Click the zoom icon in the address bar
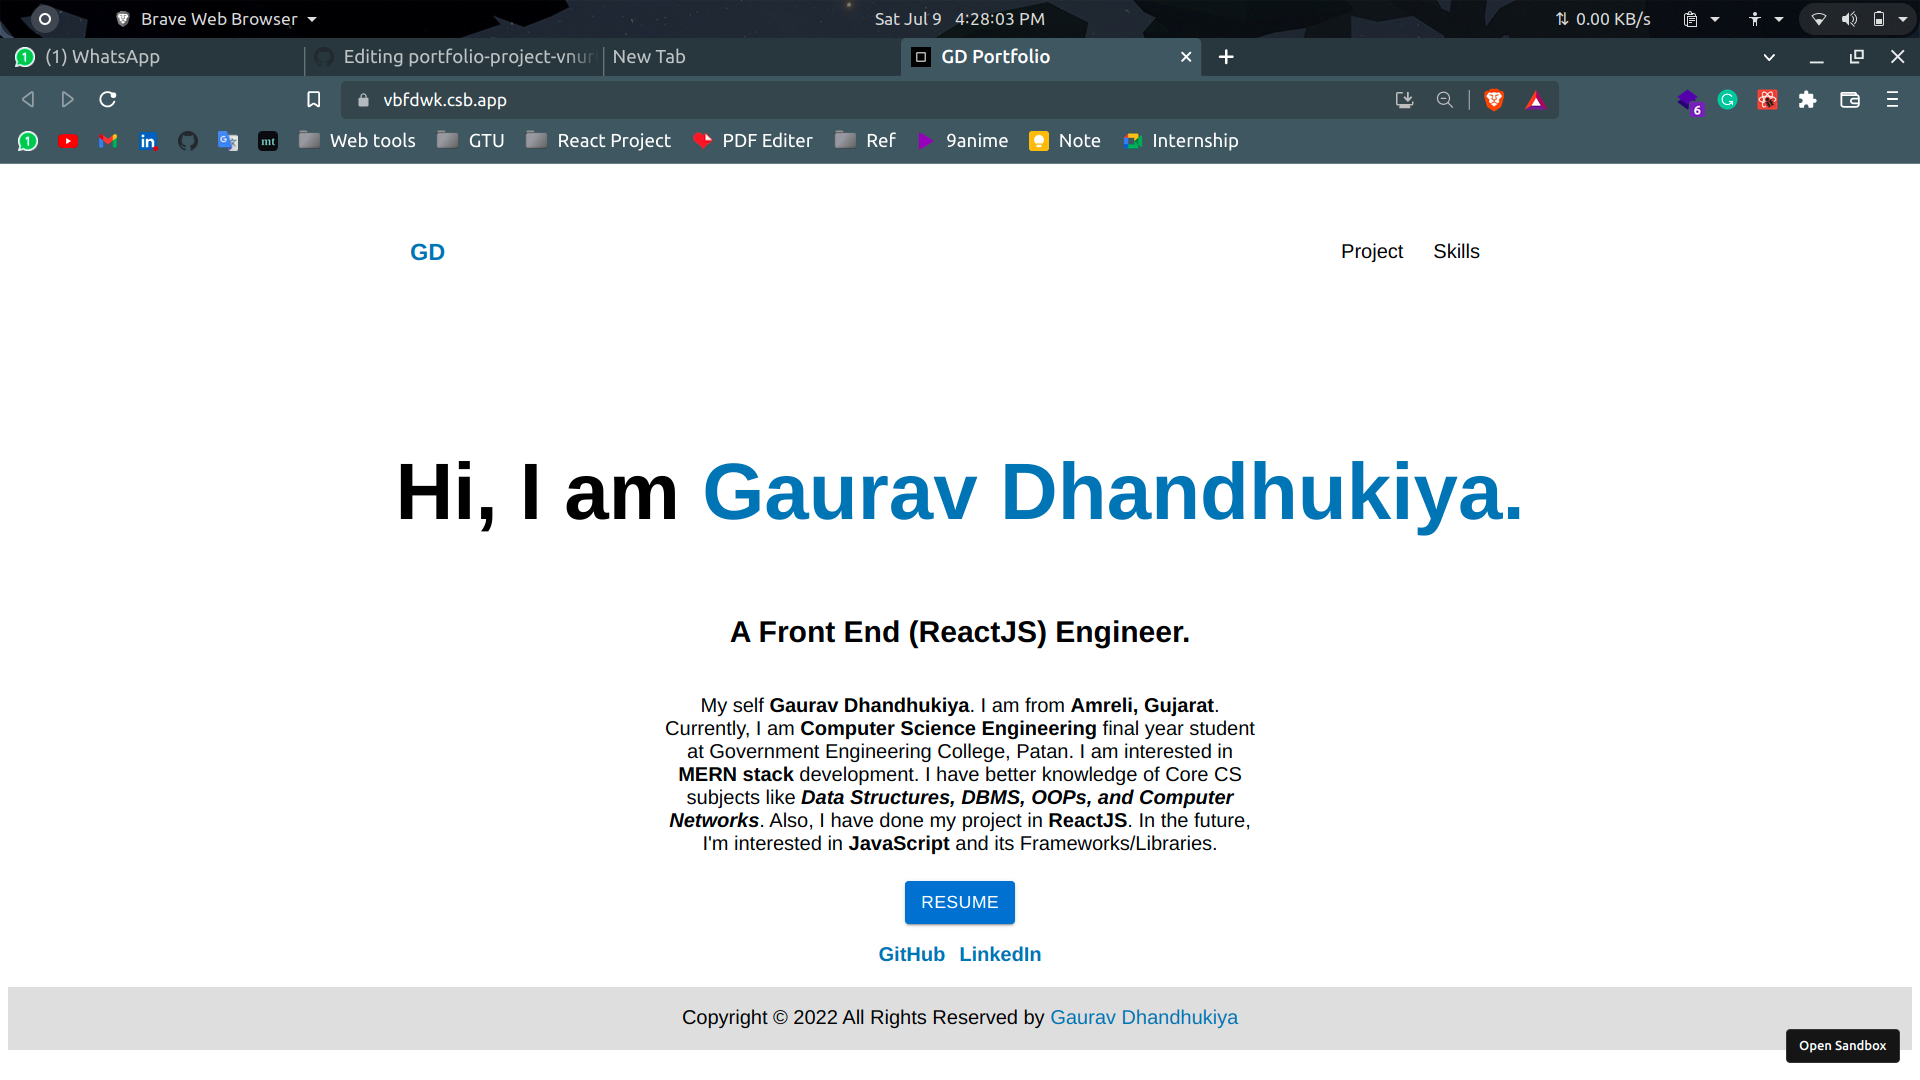 1444,100
